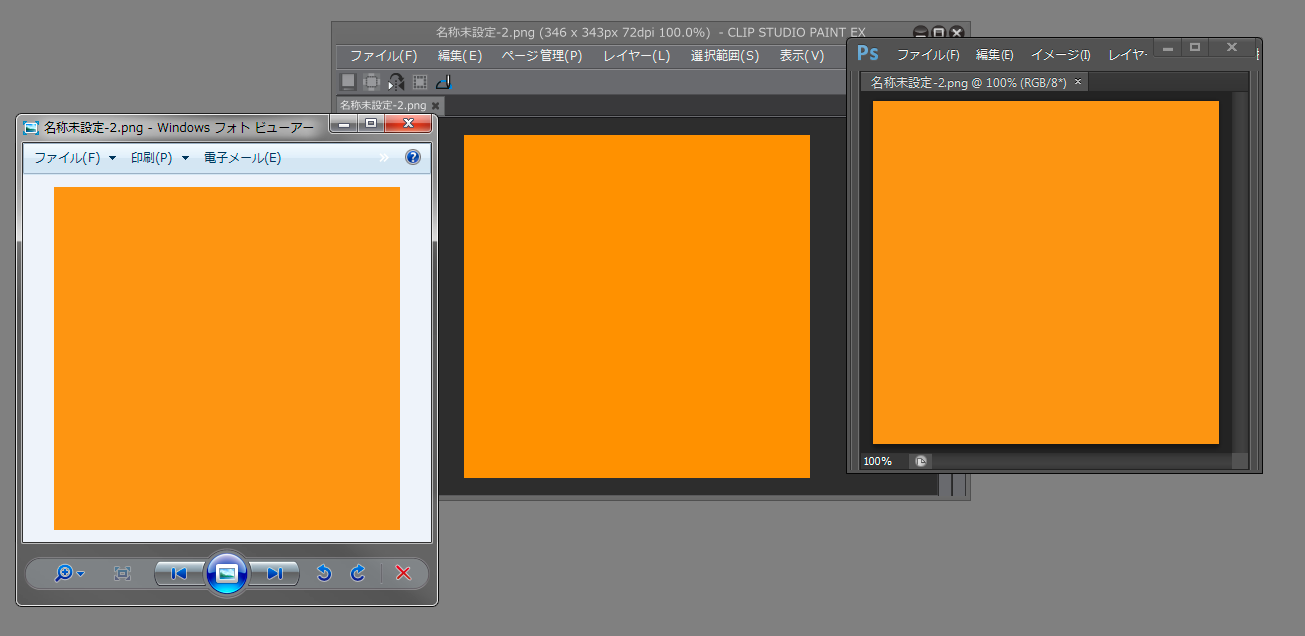1305x636 pixels.
Task: Open the 選択範囲(S) menu in Clip Studio Paint
Action: (724, 56)
